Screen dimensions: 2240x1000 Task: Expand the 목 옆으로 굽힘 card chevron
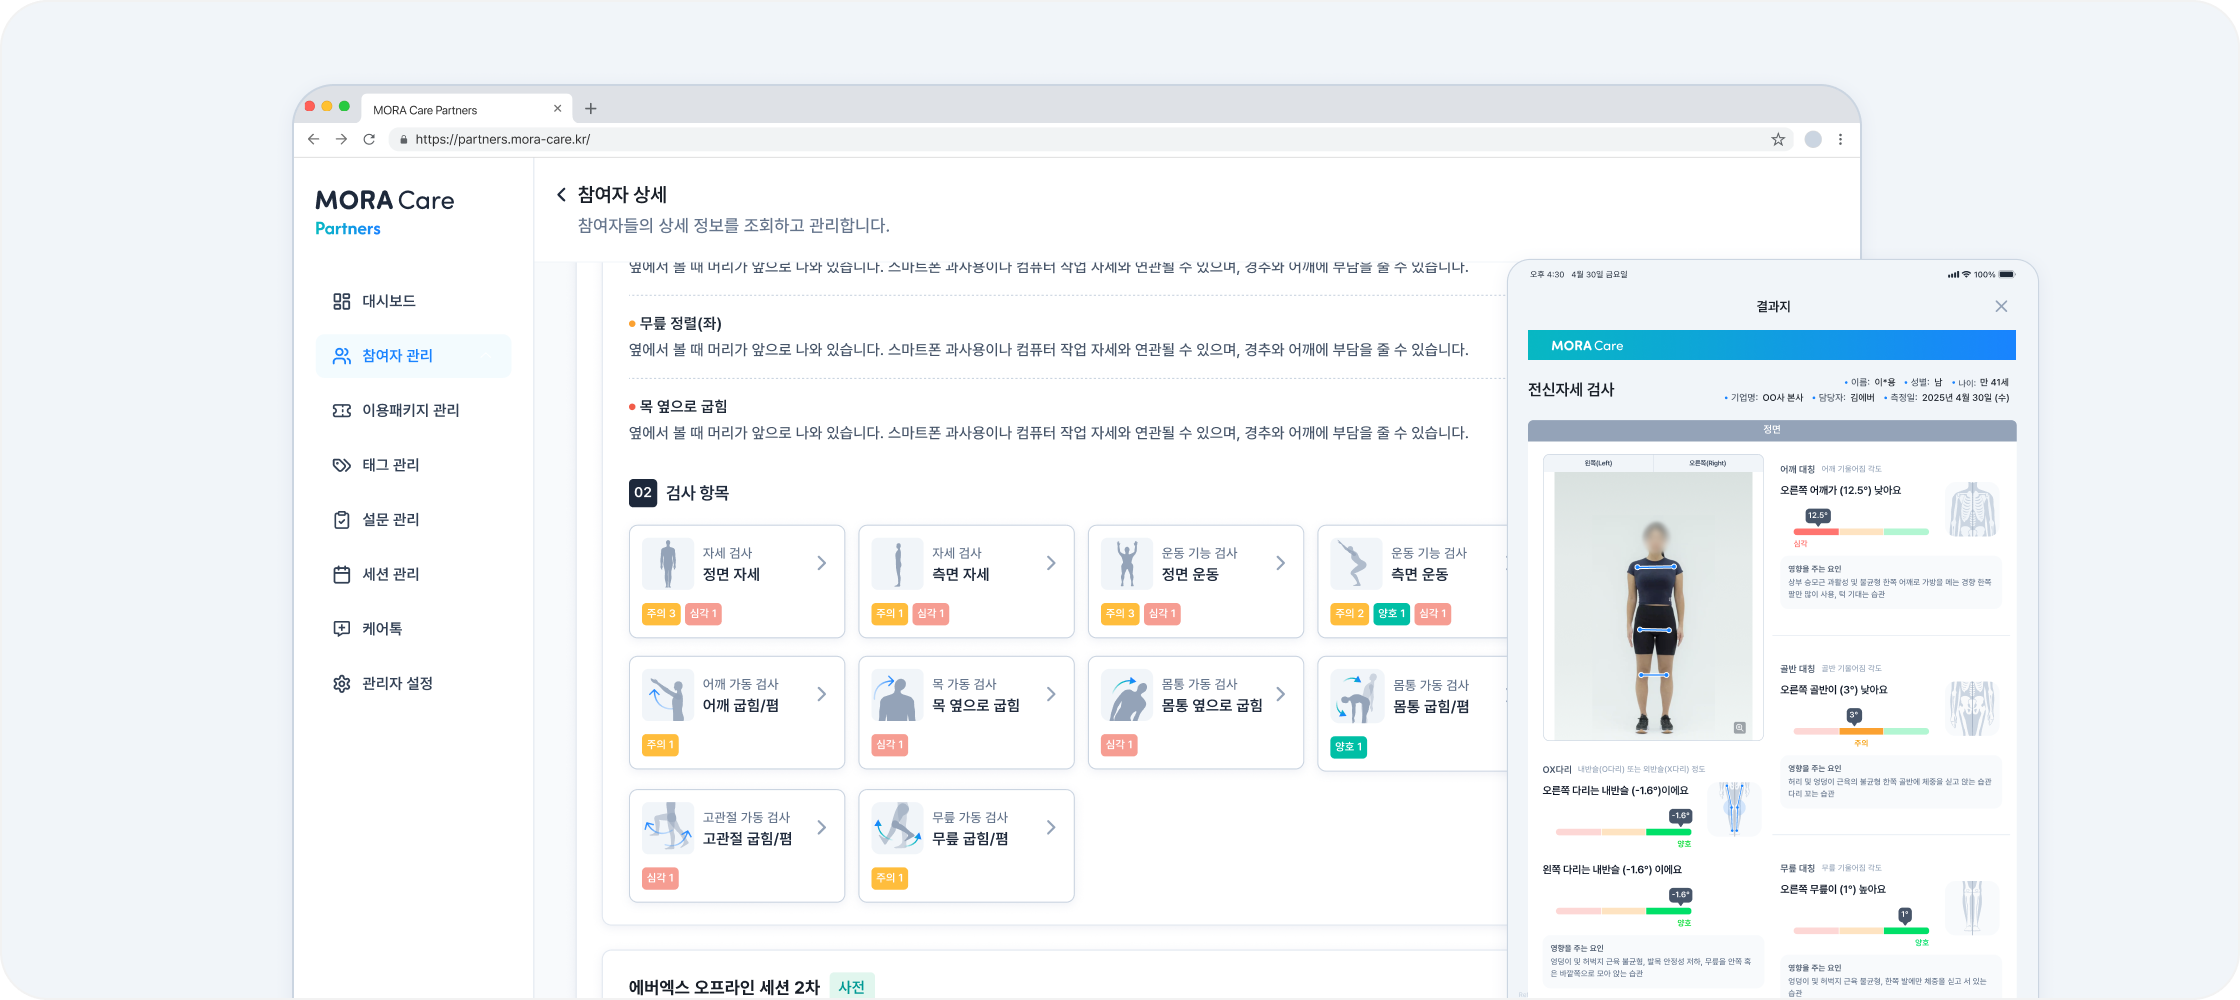1051,694
